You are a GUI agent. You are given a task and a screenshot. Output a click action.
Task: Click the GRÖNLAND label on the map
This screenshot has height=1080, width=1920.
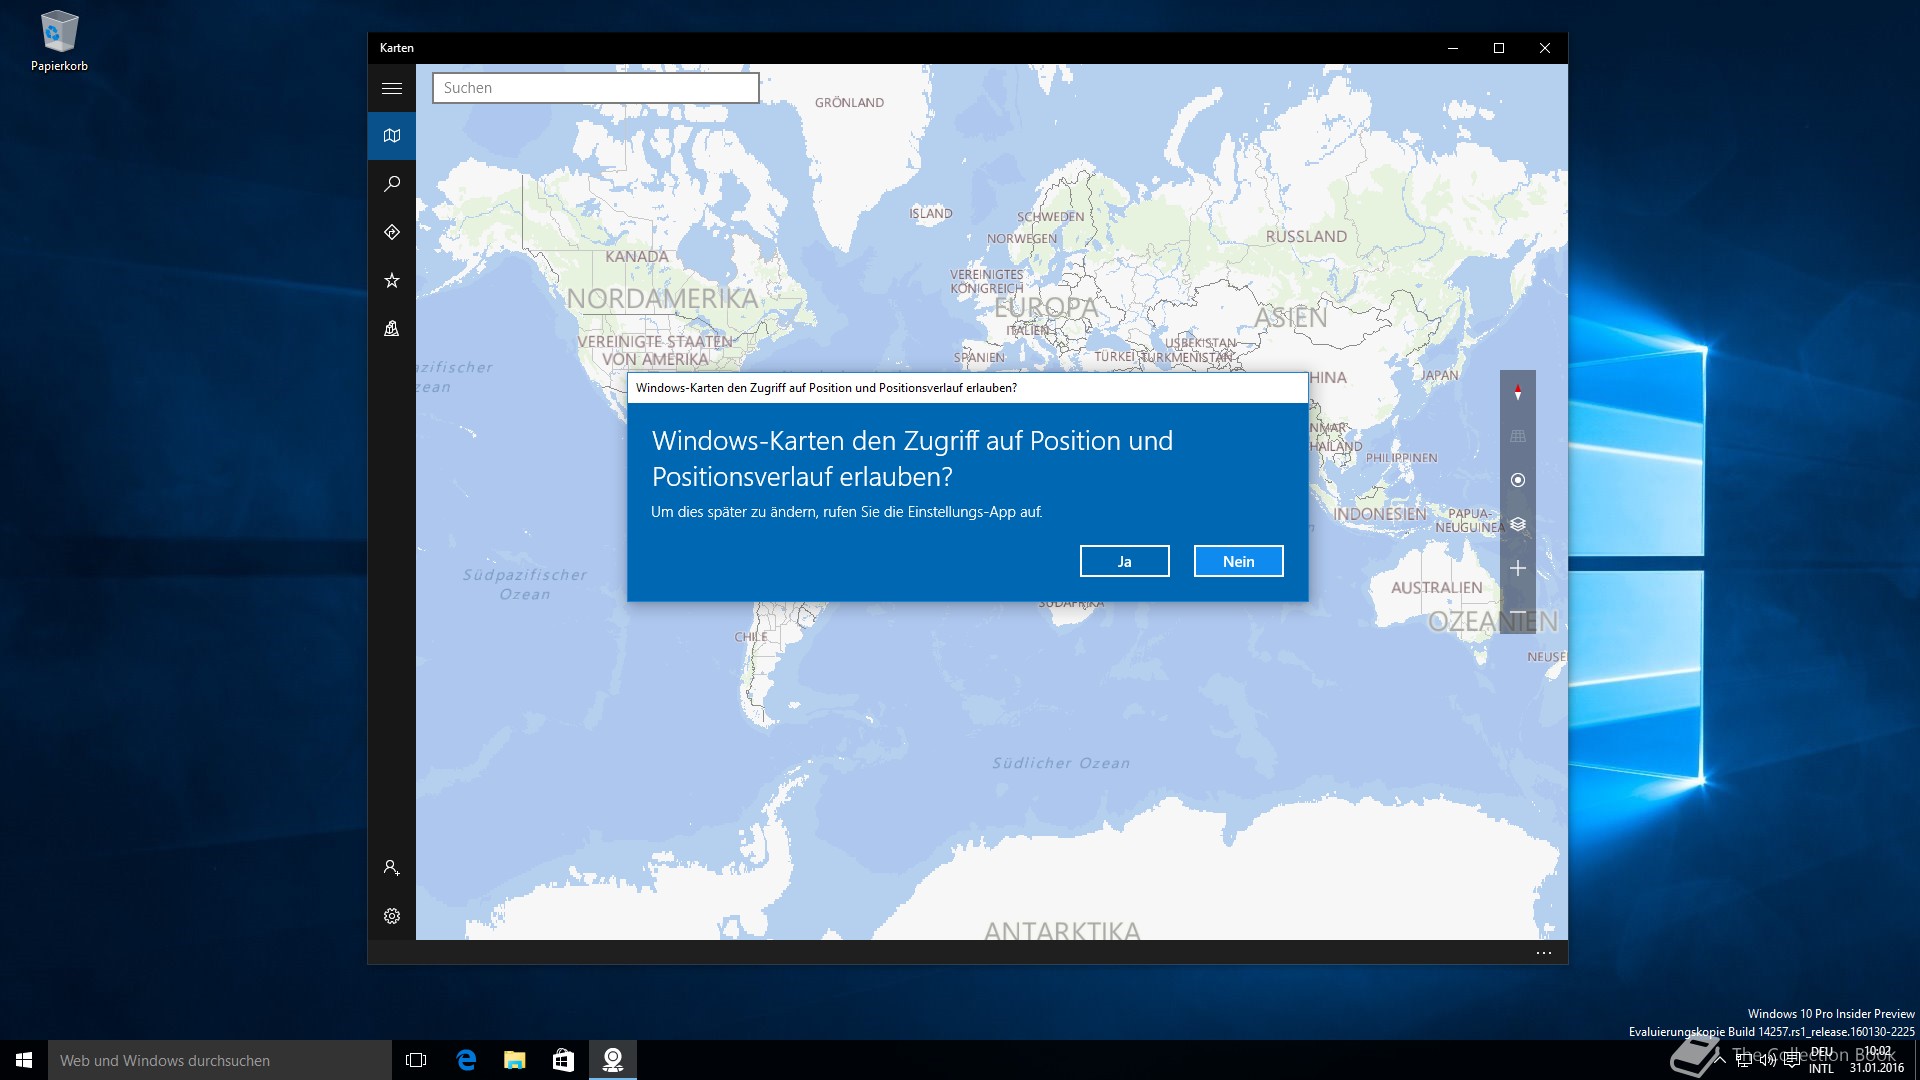pos(849,103)
